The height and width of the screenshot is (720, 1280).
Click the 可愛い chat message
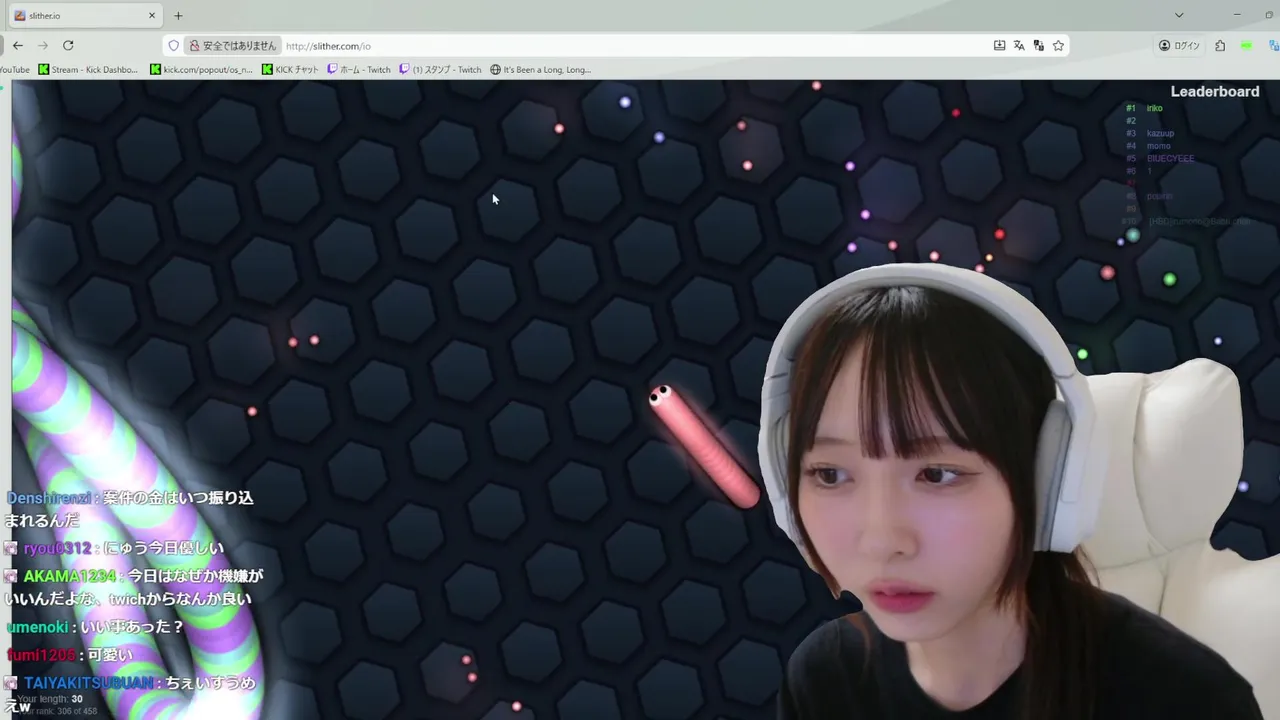(x=110, y=655)
